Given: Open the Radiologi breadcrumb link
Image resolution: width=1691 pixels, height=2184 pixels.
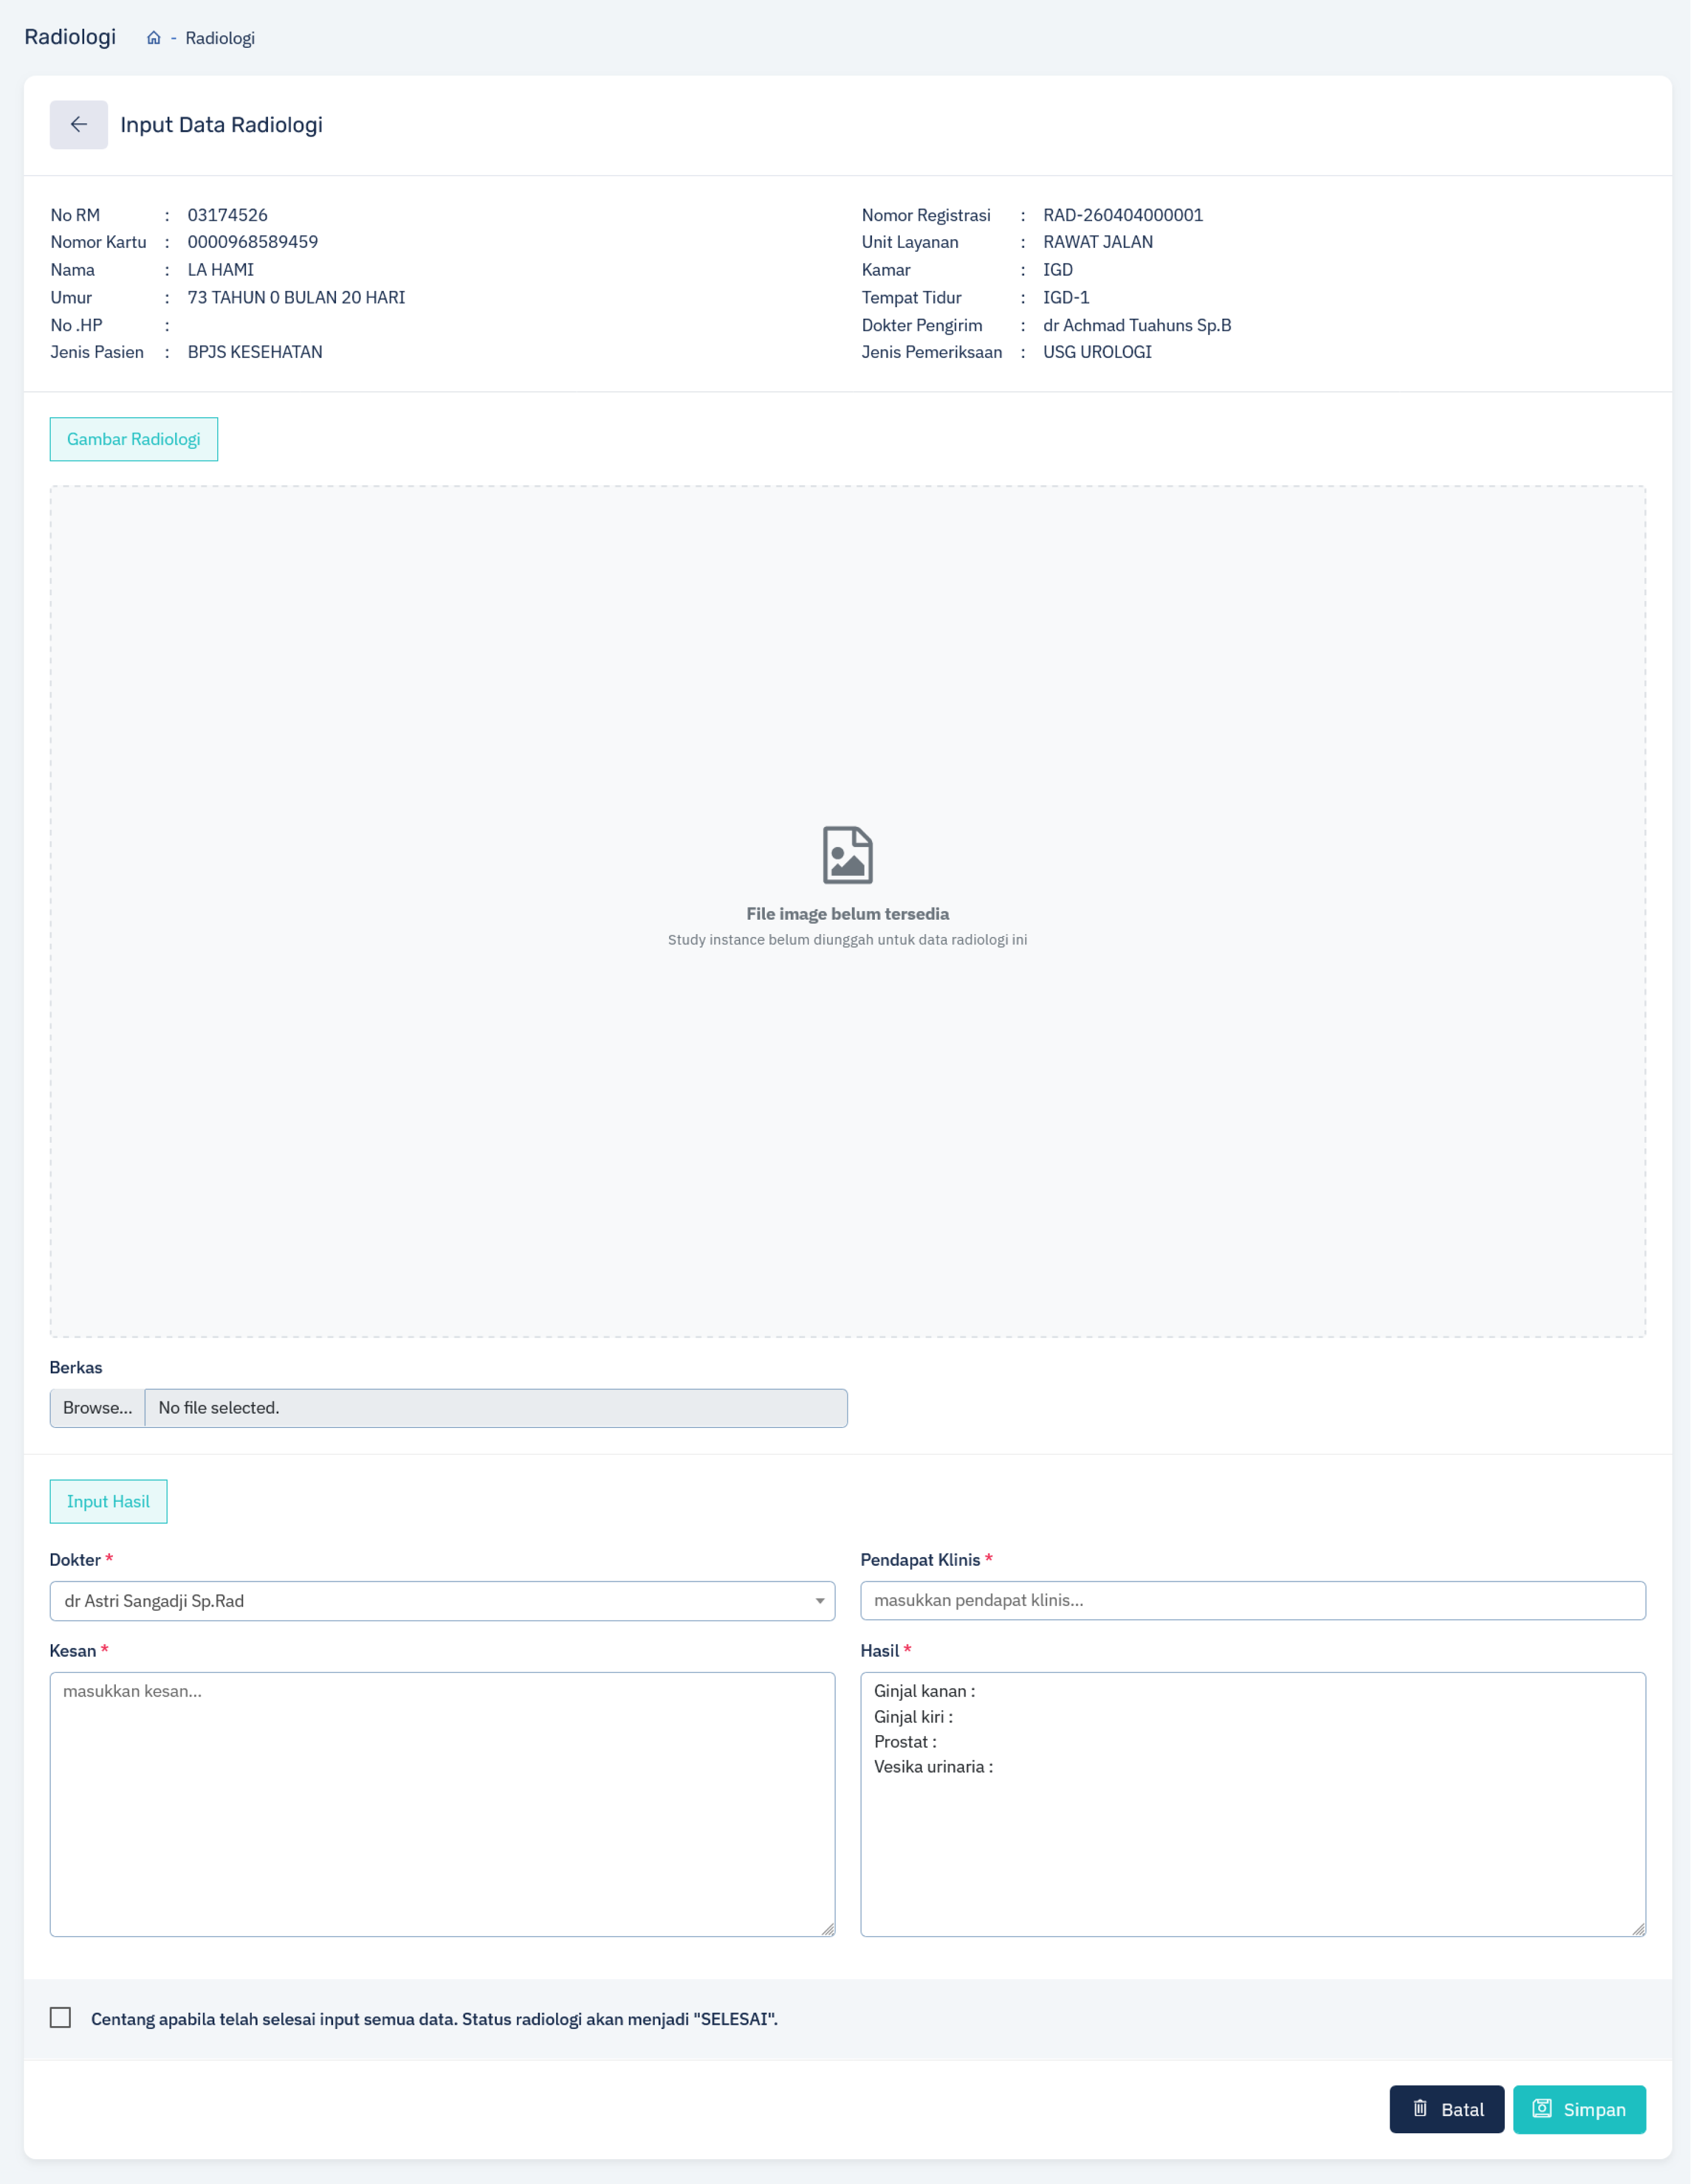Looking at the screenshot, I should tap(220, 38).
